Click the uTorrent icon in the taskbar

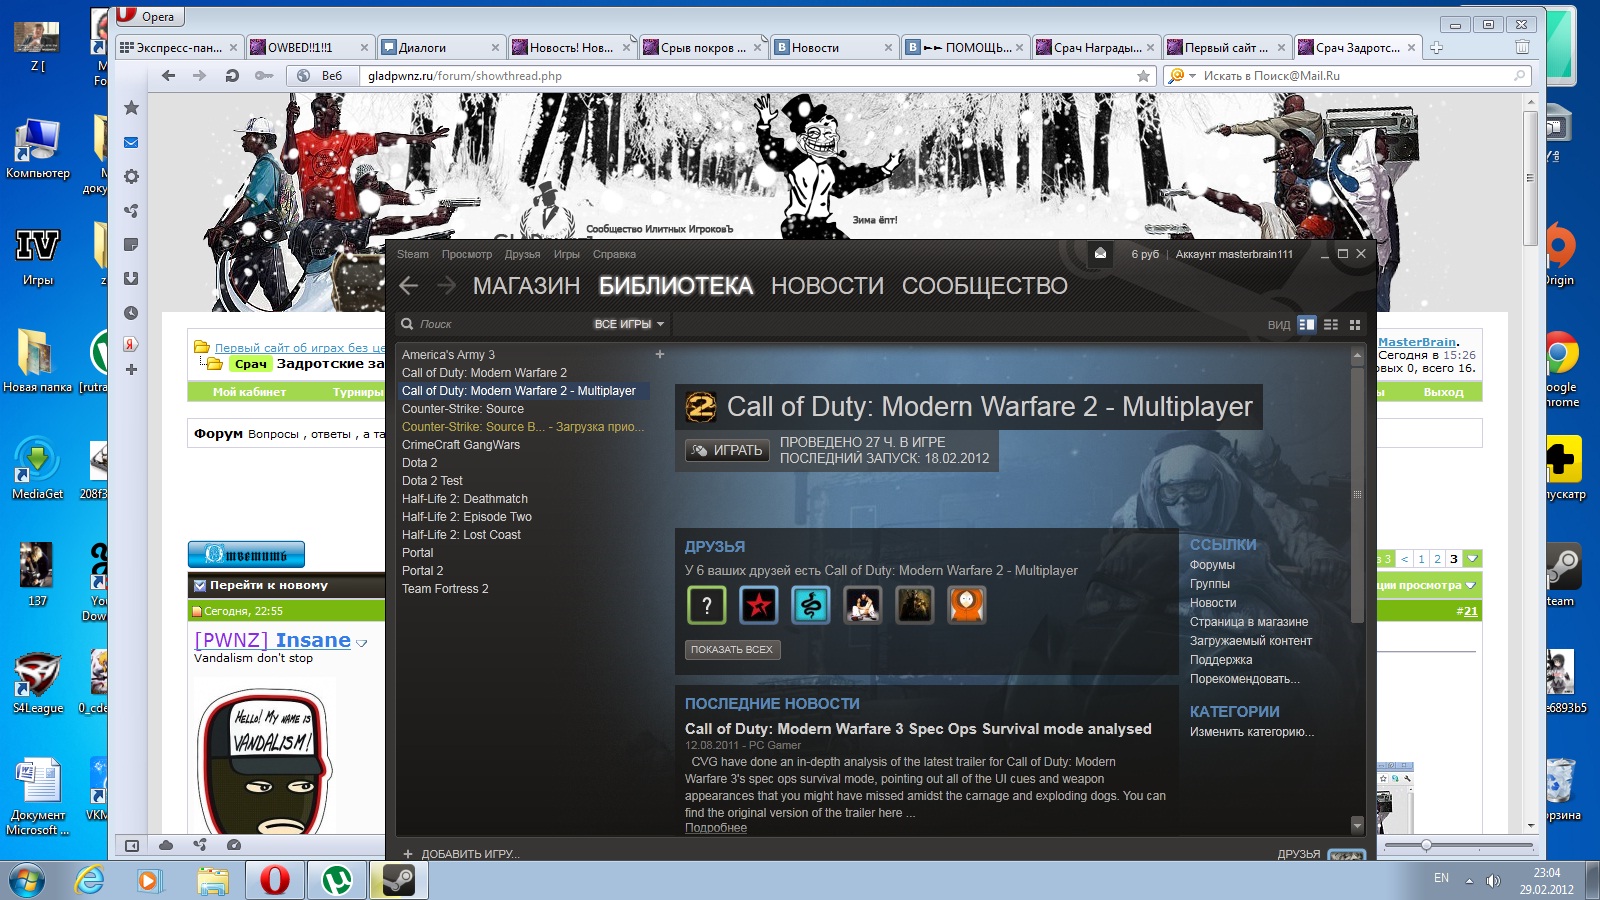pyautogui.click(x=337, y=880)
